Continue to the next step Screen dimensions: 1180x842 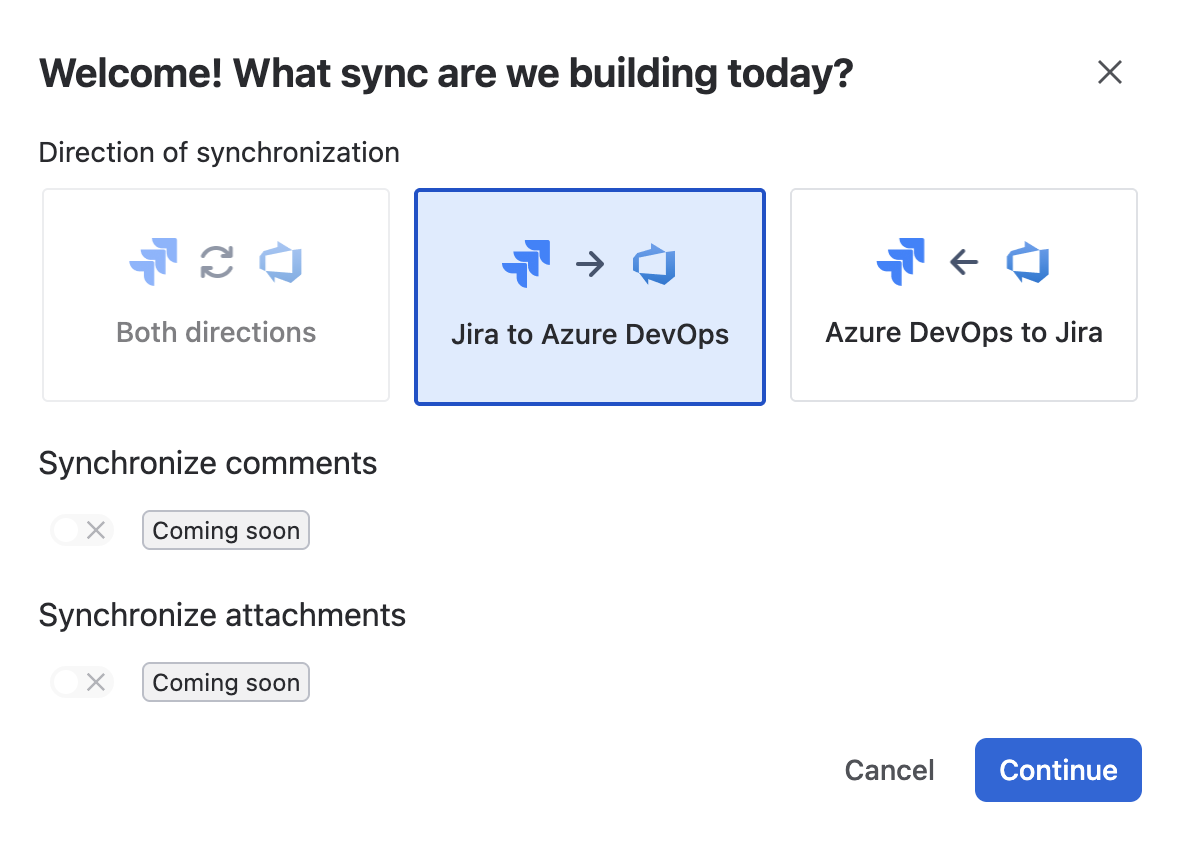[1058, 771]
